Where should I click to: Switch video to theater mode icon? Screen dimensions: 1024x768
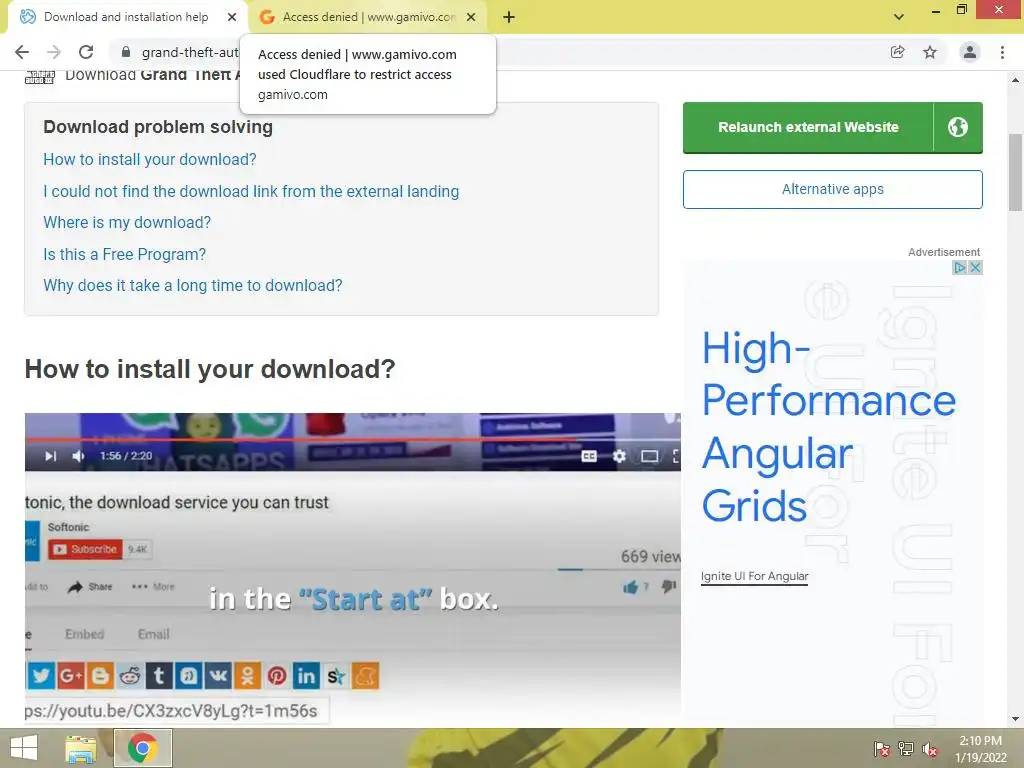649,456
